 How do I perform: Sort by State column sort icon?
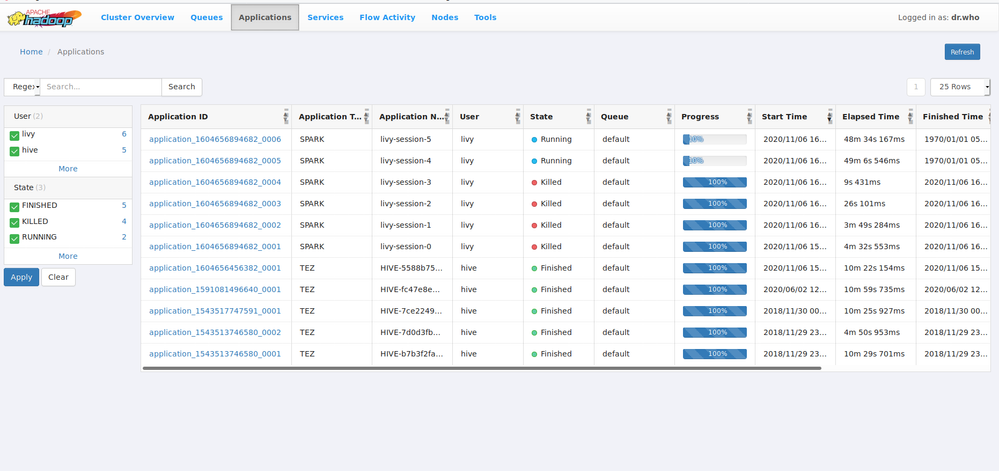point(588,117)
